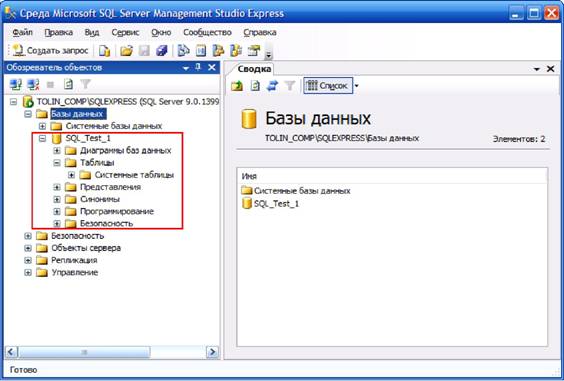Screen dimensions: 564x381
Task: Select the Таблицы folder in the tree
Action: [x=97, y=163]
